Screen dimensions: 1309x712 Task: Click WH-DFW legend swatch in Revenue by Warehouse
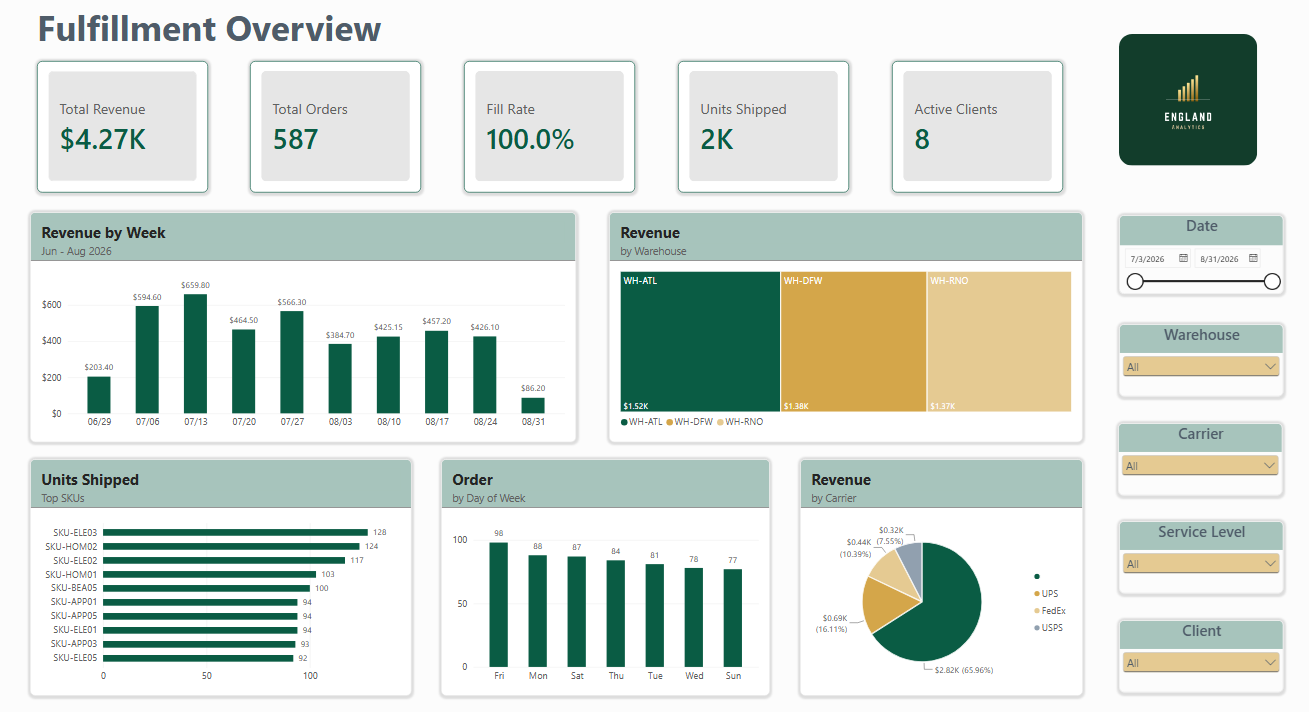tap(670, 422)
